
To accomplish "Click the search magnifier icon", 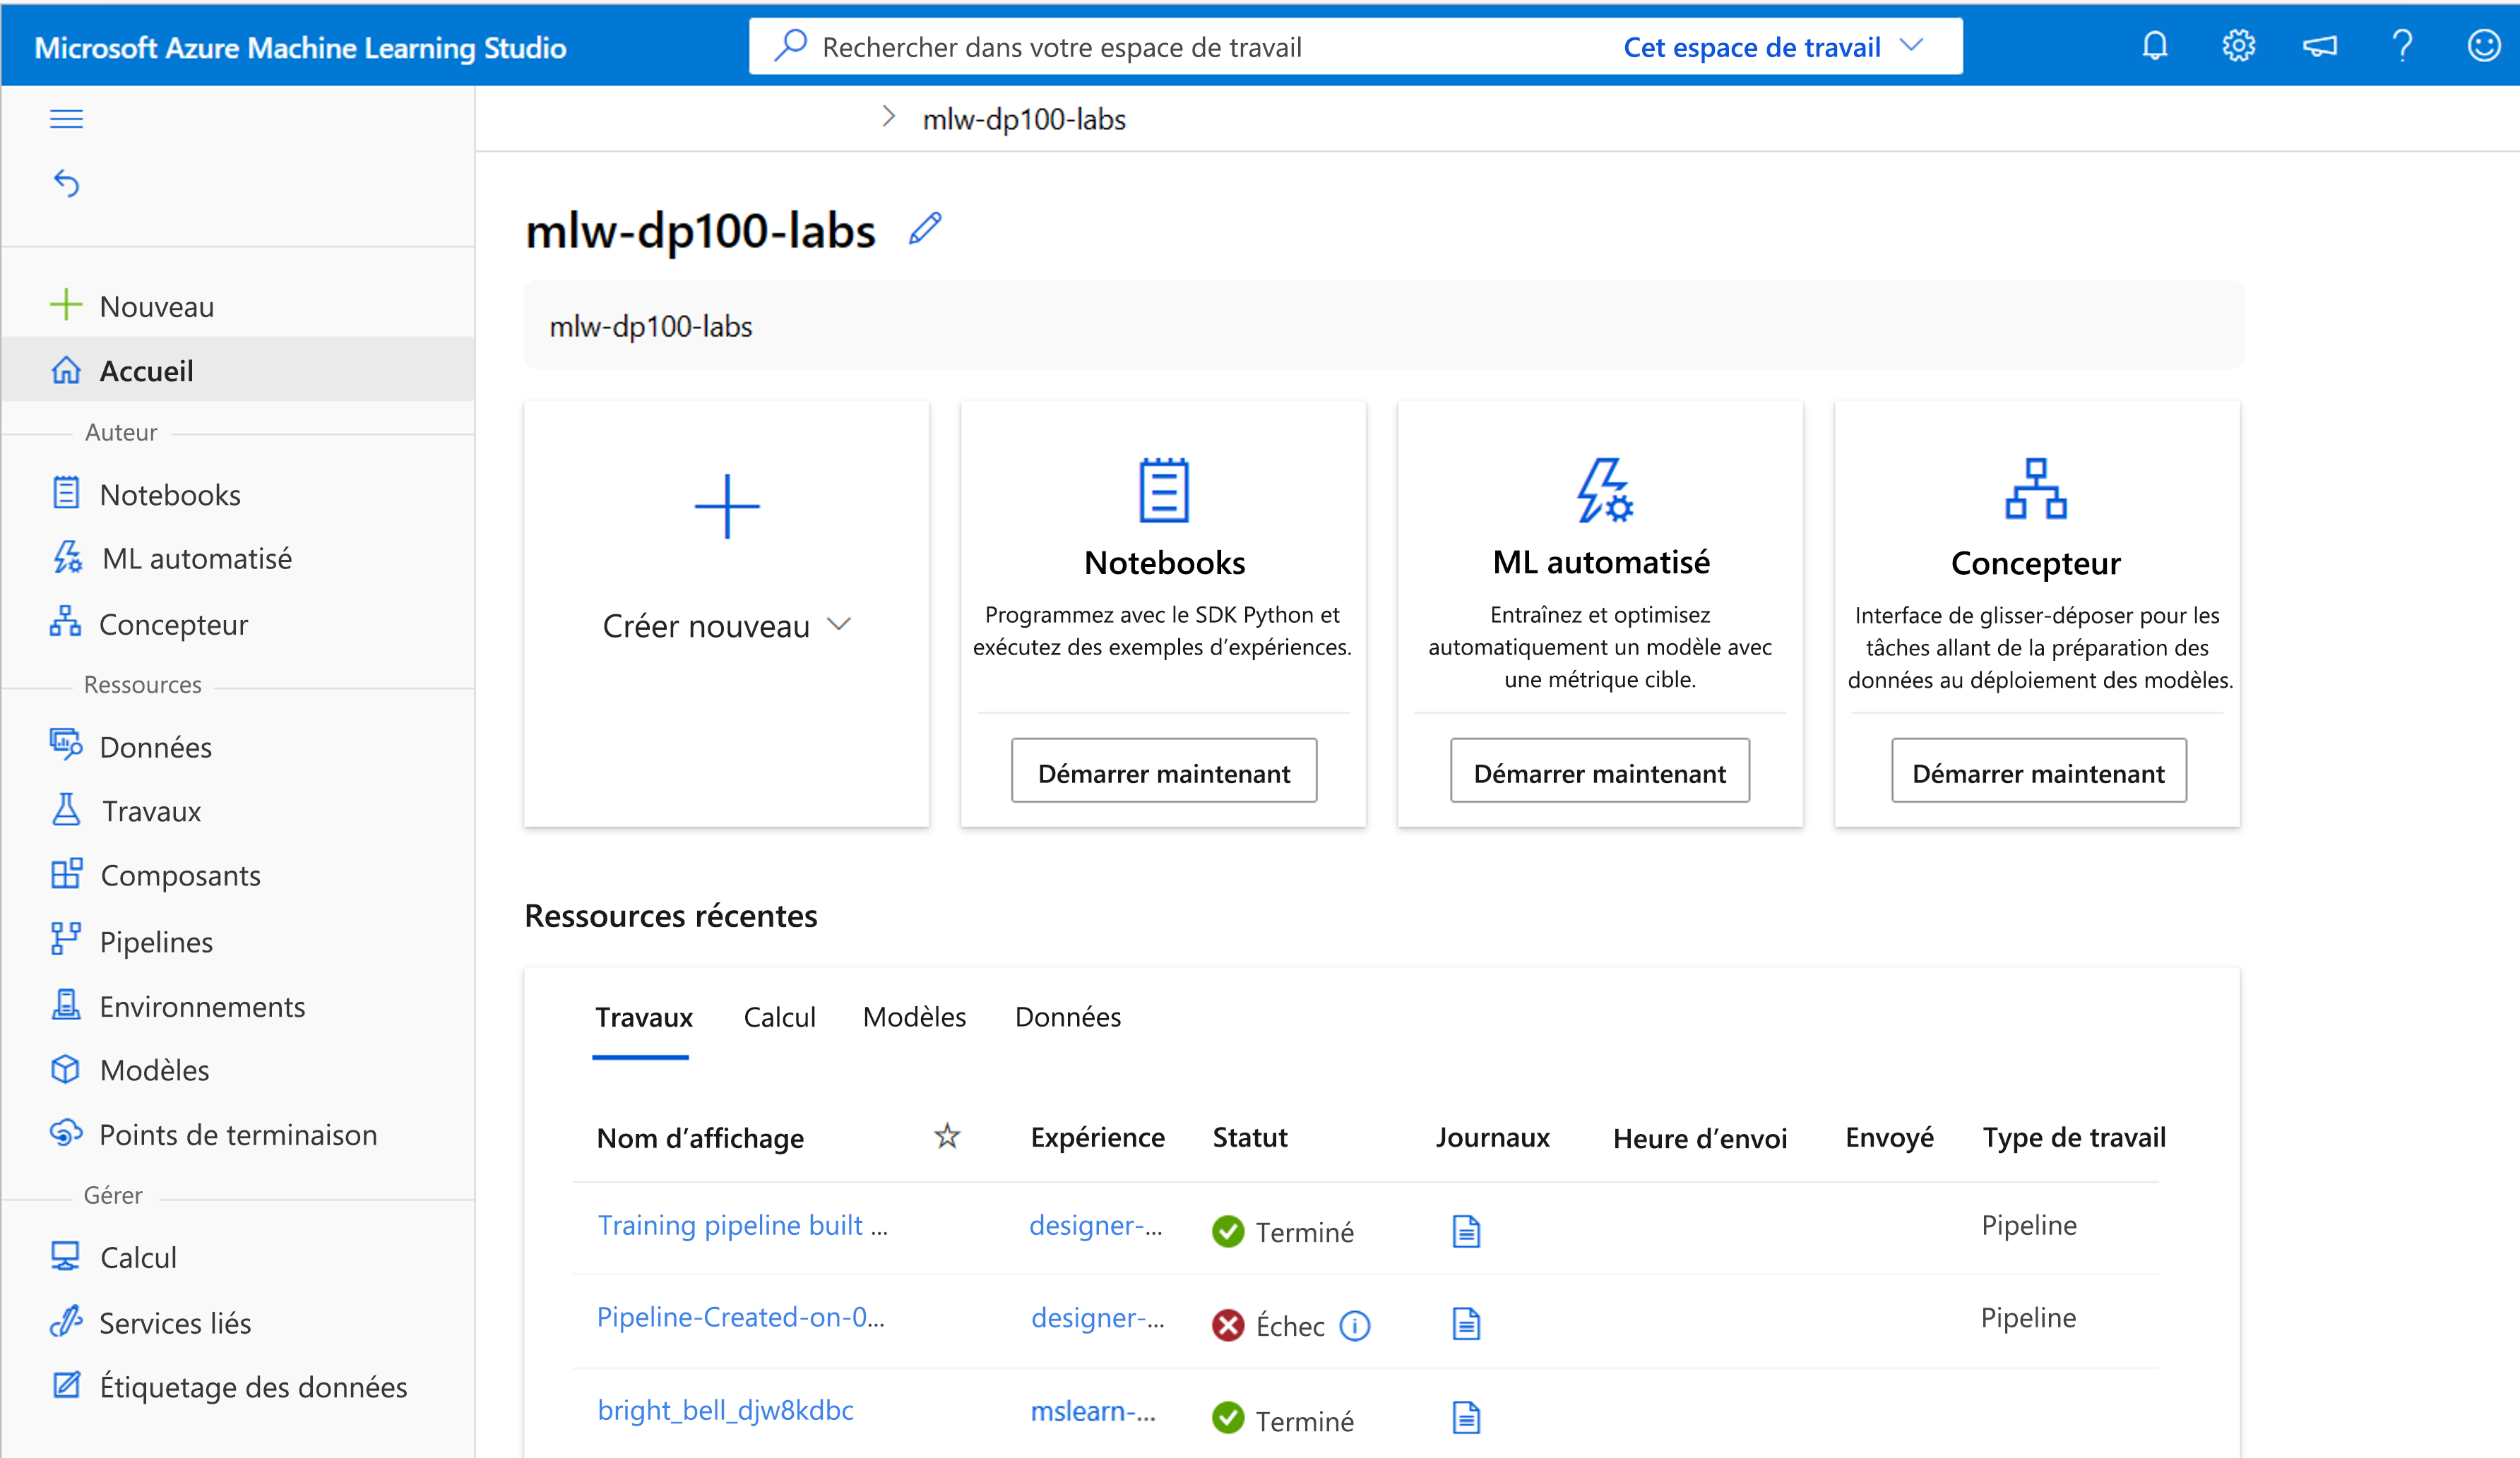I will click(790, 46).
